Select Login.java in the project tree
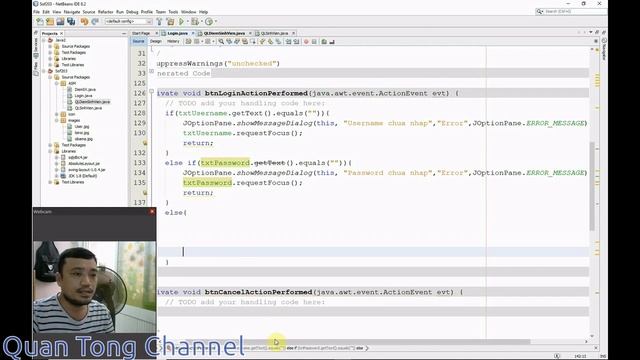The height and width of the screenshot is (360, 640). click(x=83, y=96)
